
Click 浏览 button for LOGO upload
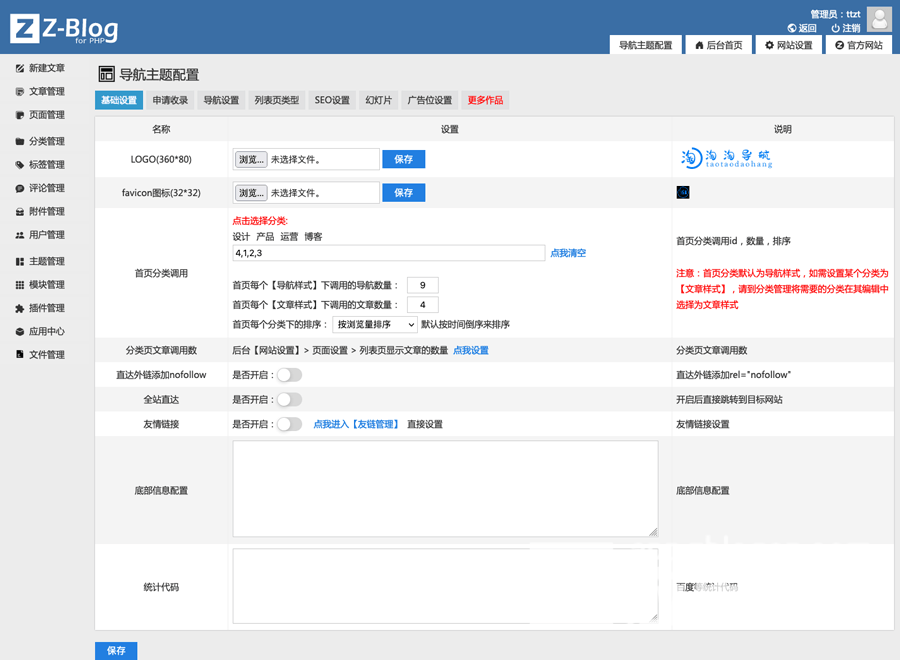251,159
